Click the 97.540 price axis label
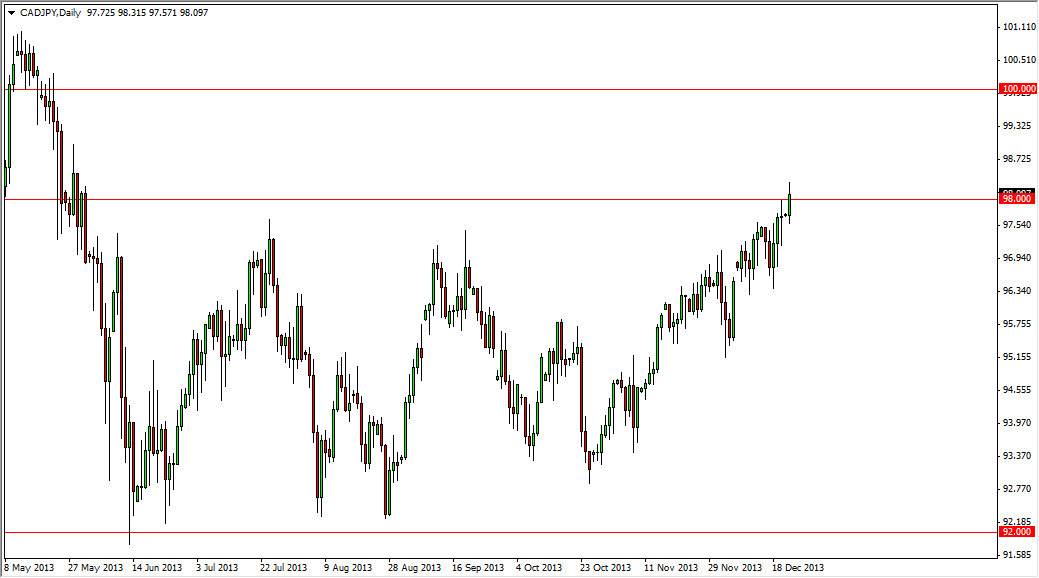 [x=1017, y=225]
